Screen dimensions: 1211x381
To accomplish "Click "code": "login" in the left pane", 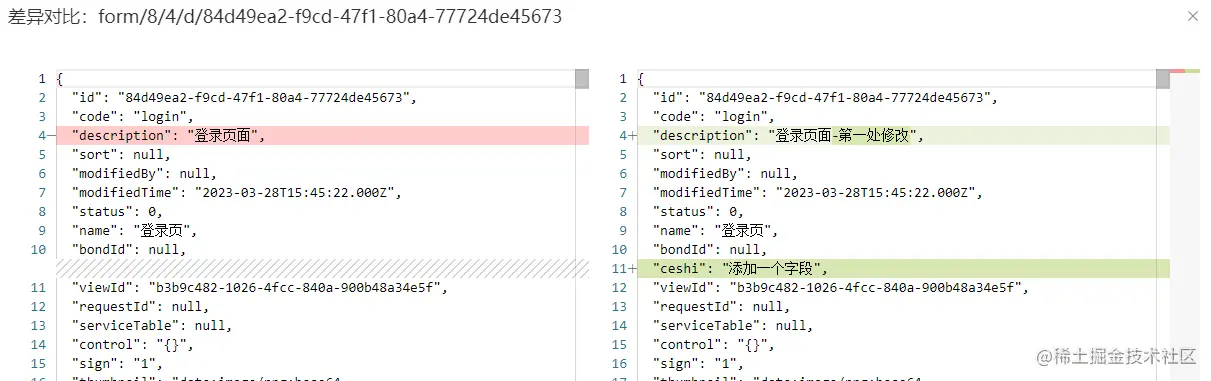I will 133,116.
